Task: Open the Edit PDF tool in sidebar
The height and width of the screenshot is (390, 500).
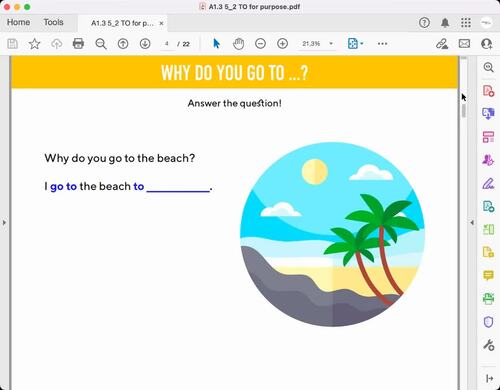Action: coord(488,137)
